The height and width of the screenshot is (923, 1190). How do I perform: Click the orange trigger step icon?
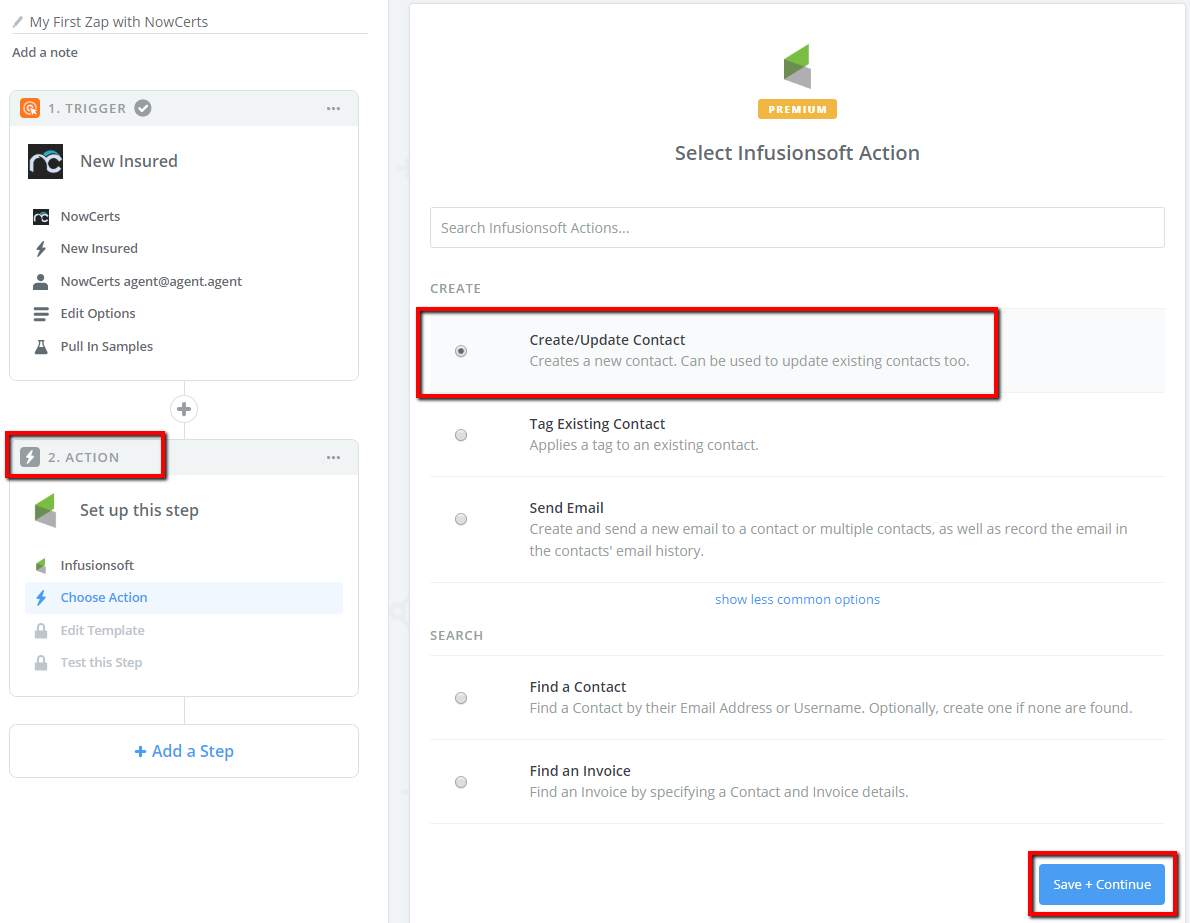[x=30, y=109]
